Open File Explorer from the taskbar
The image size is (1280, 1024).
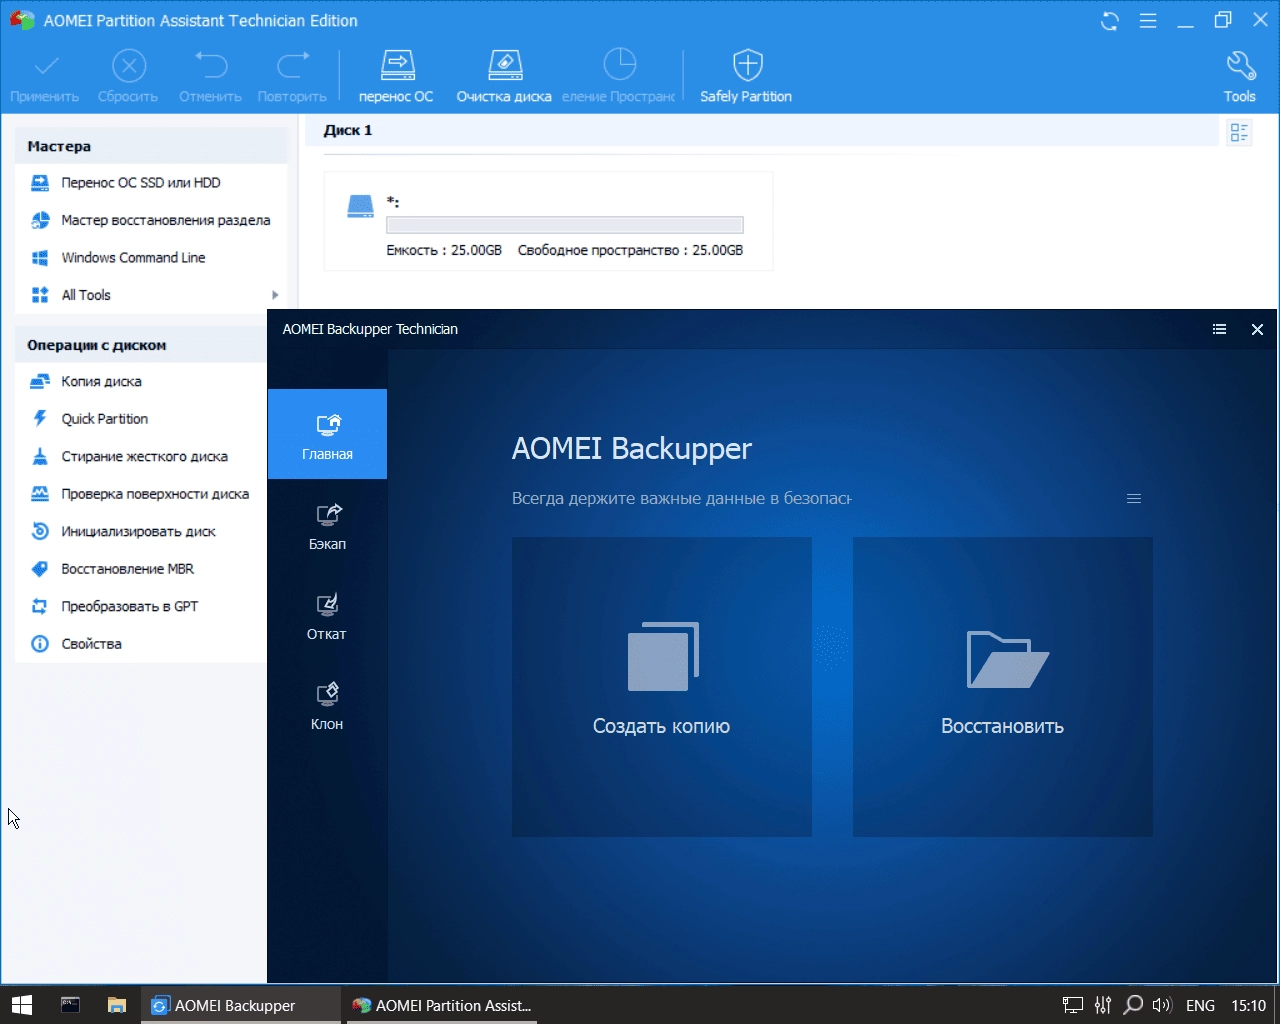(117, 1005)
